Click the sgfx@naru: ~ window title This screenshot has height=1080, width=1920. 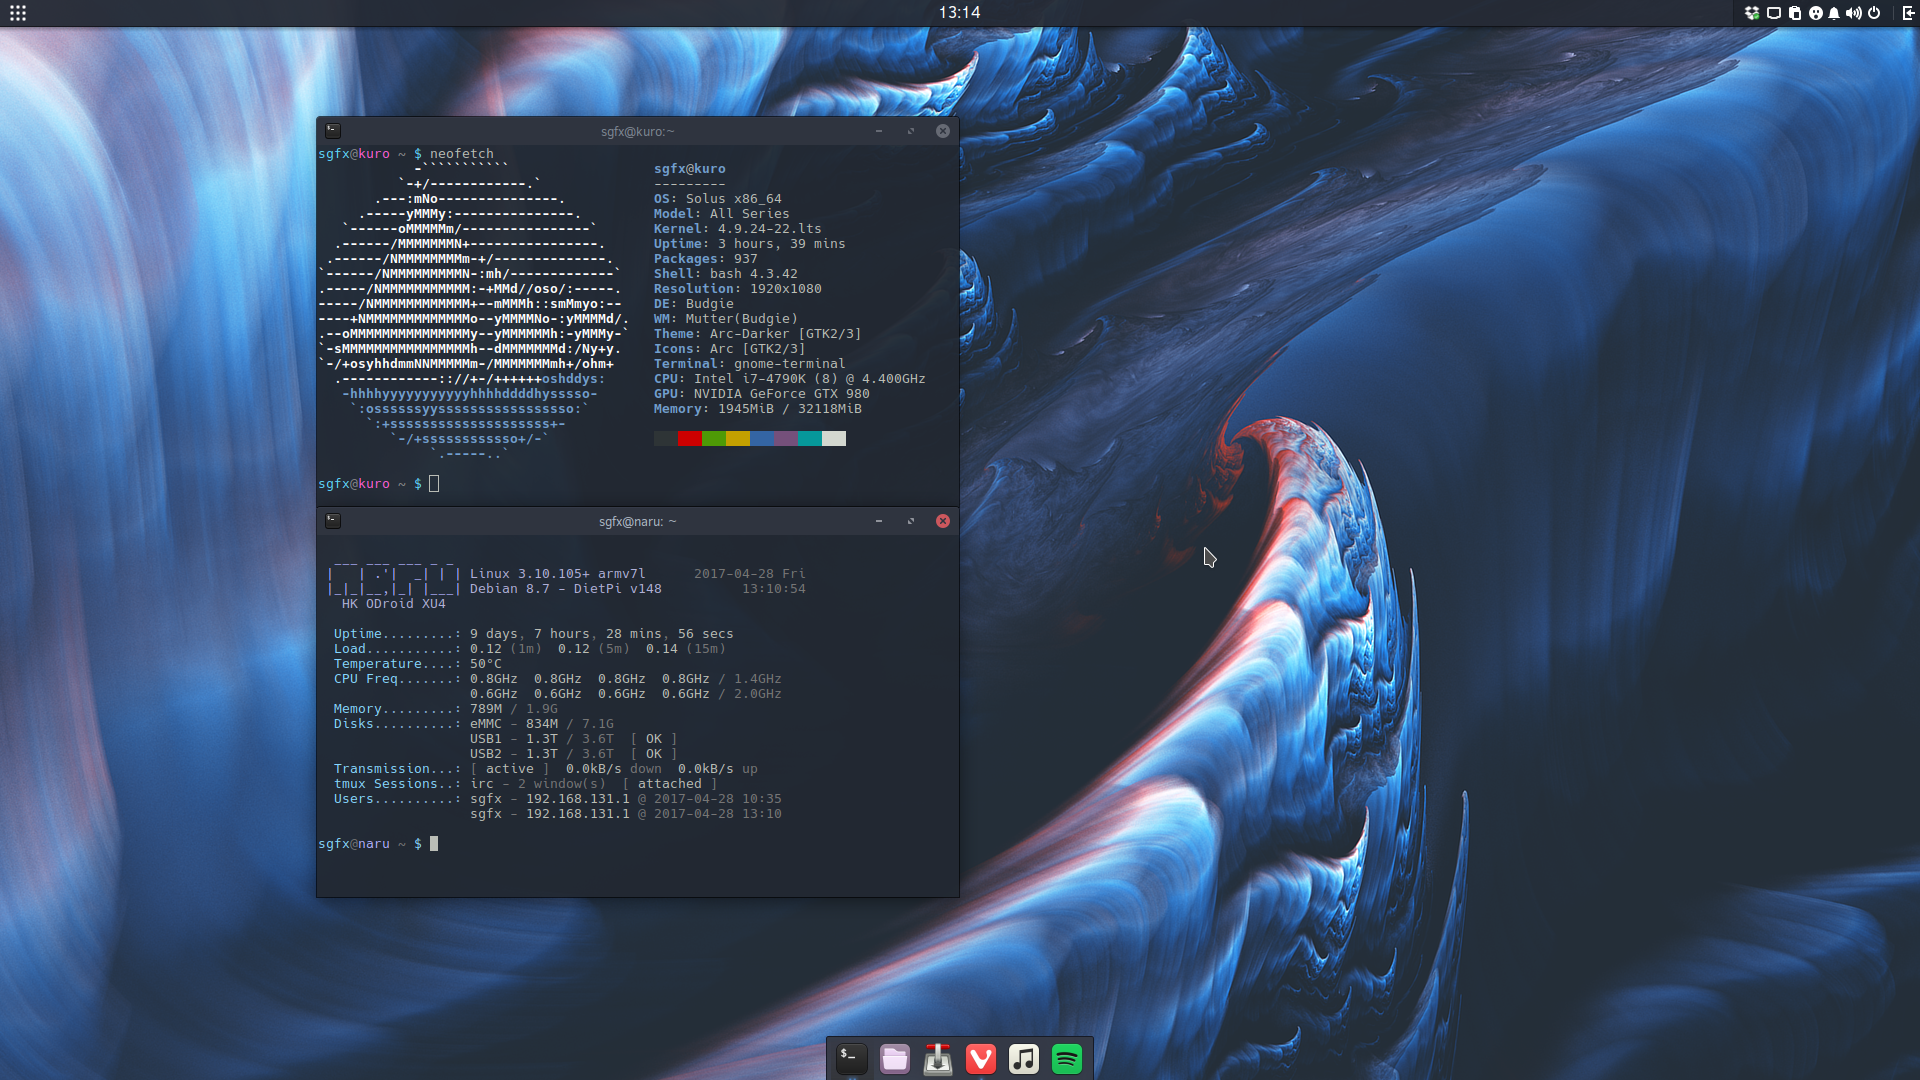[x=637, y=521]
